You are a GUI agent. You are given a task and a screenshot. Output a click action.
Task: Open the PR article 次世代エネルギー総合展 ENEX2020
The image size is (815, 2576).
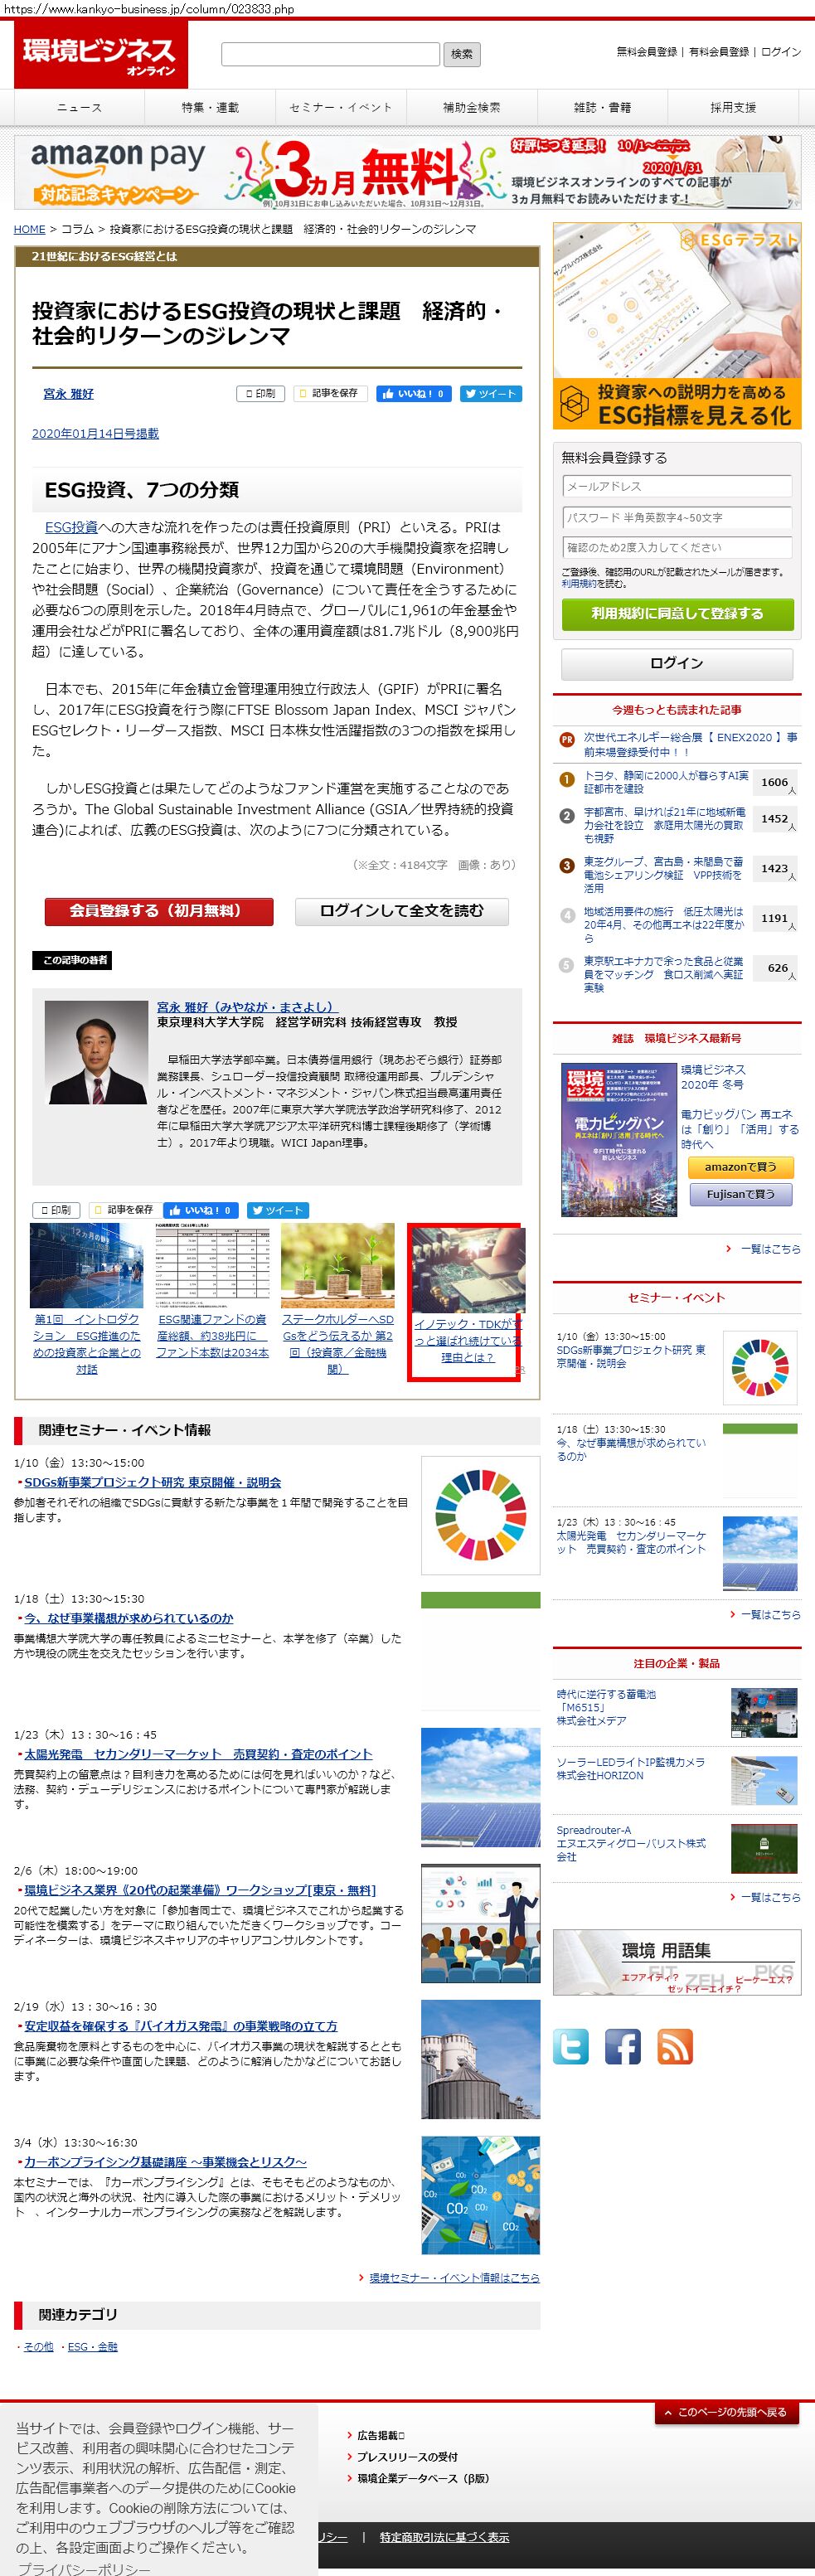(691, 744)
